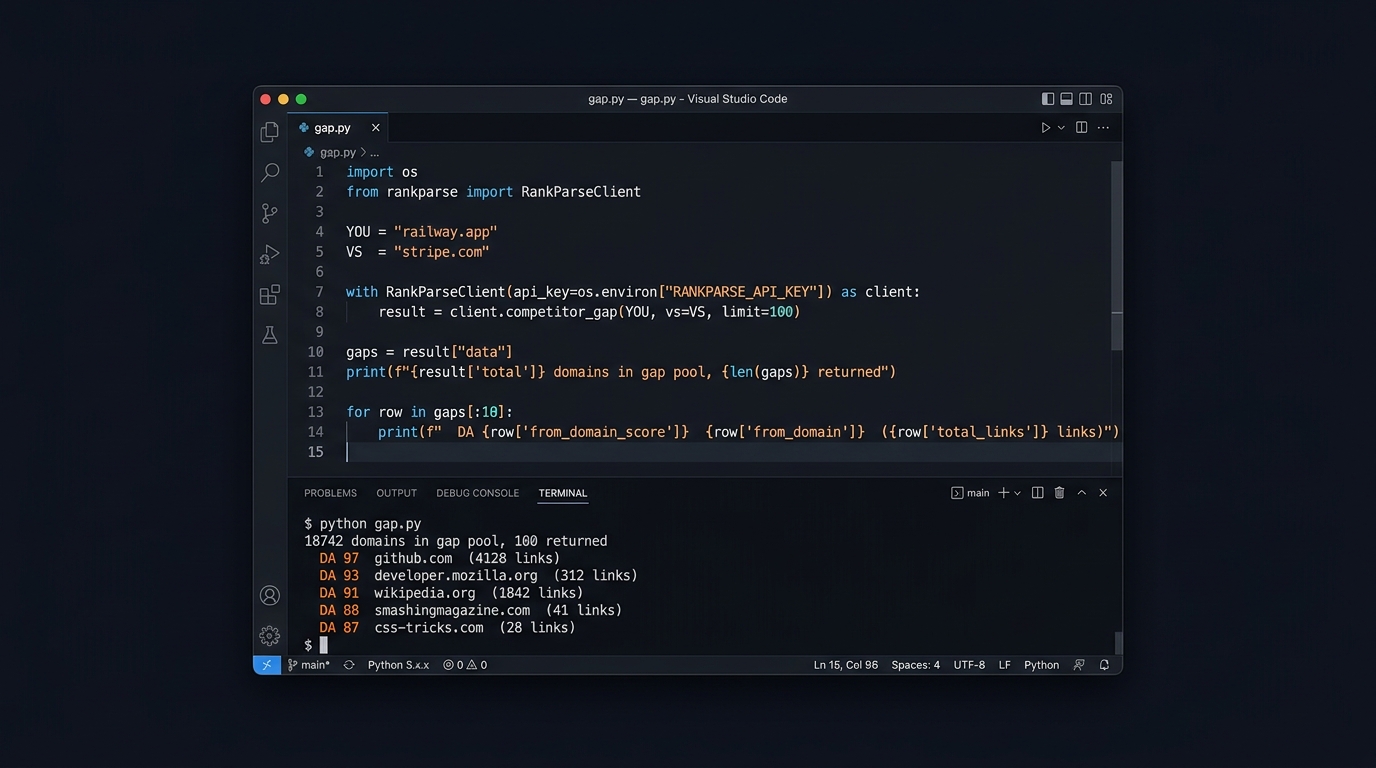Screen dimensions: 1376x768
Task: Run the Python file with play icon
Action: [x=1046, y=128]
